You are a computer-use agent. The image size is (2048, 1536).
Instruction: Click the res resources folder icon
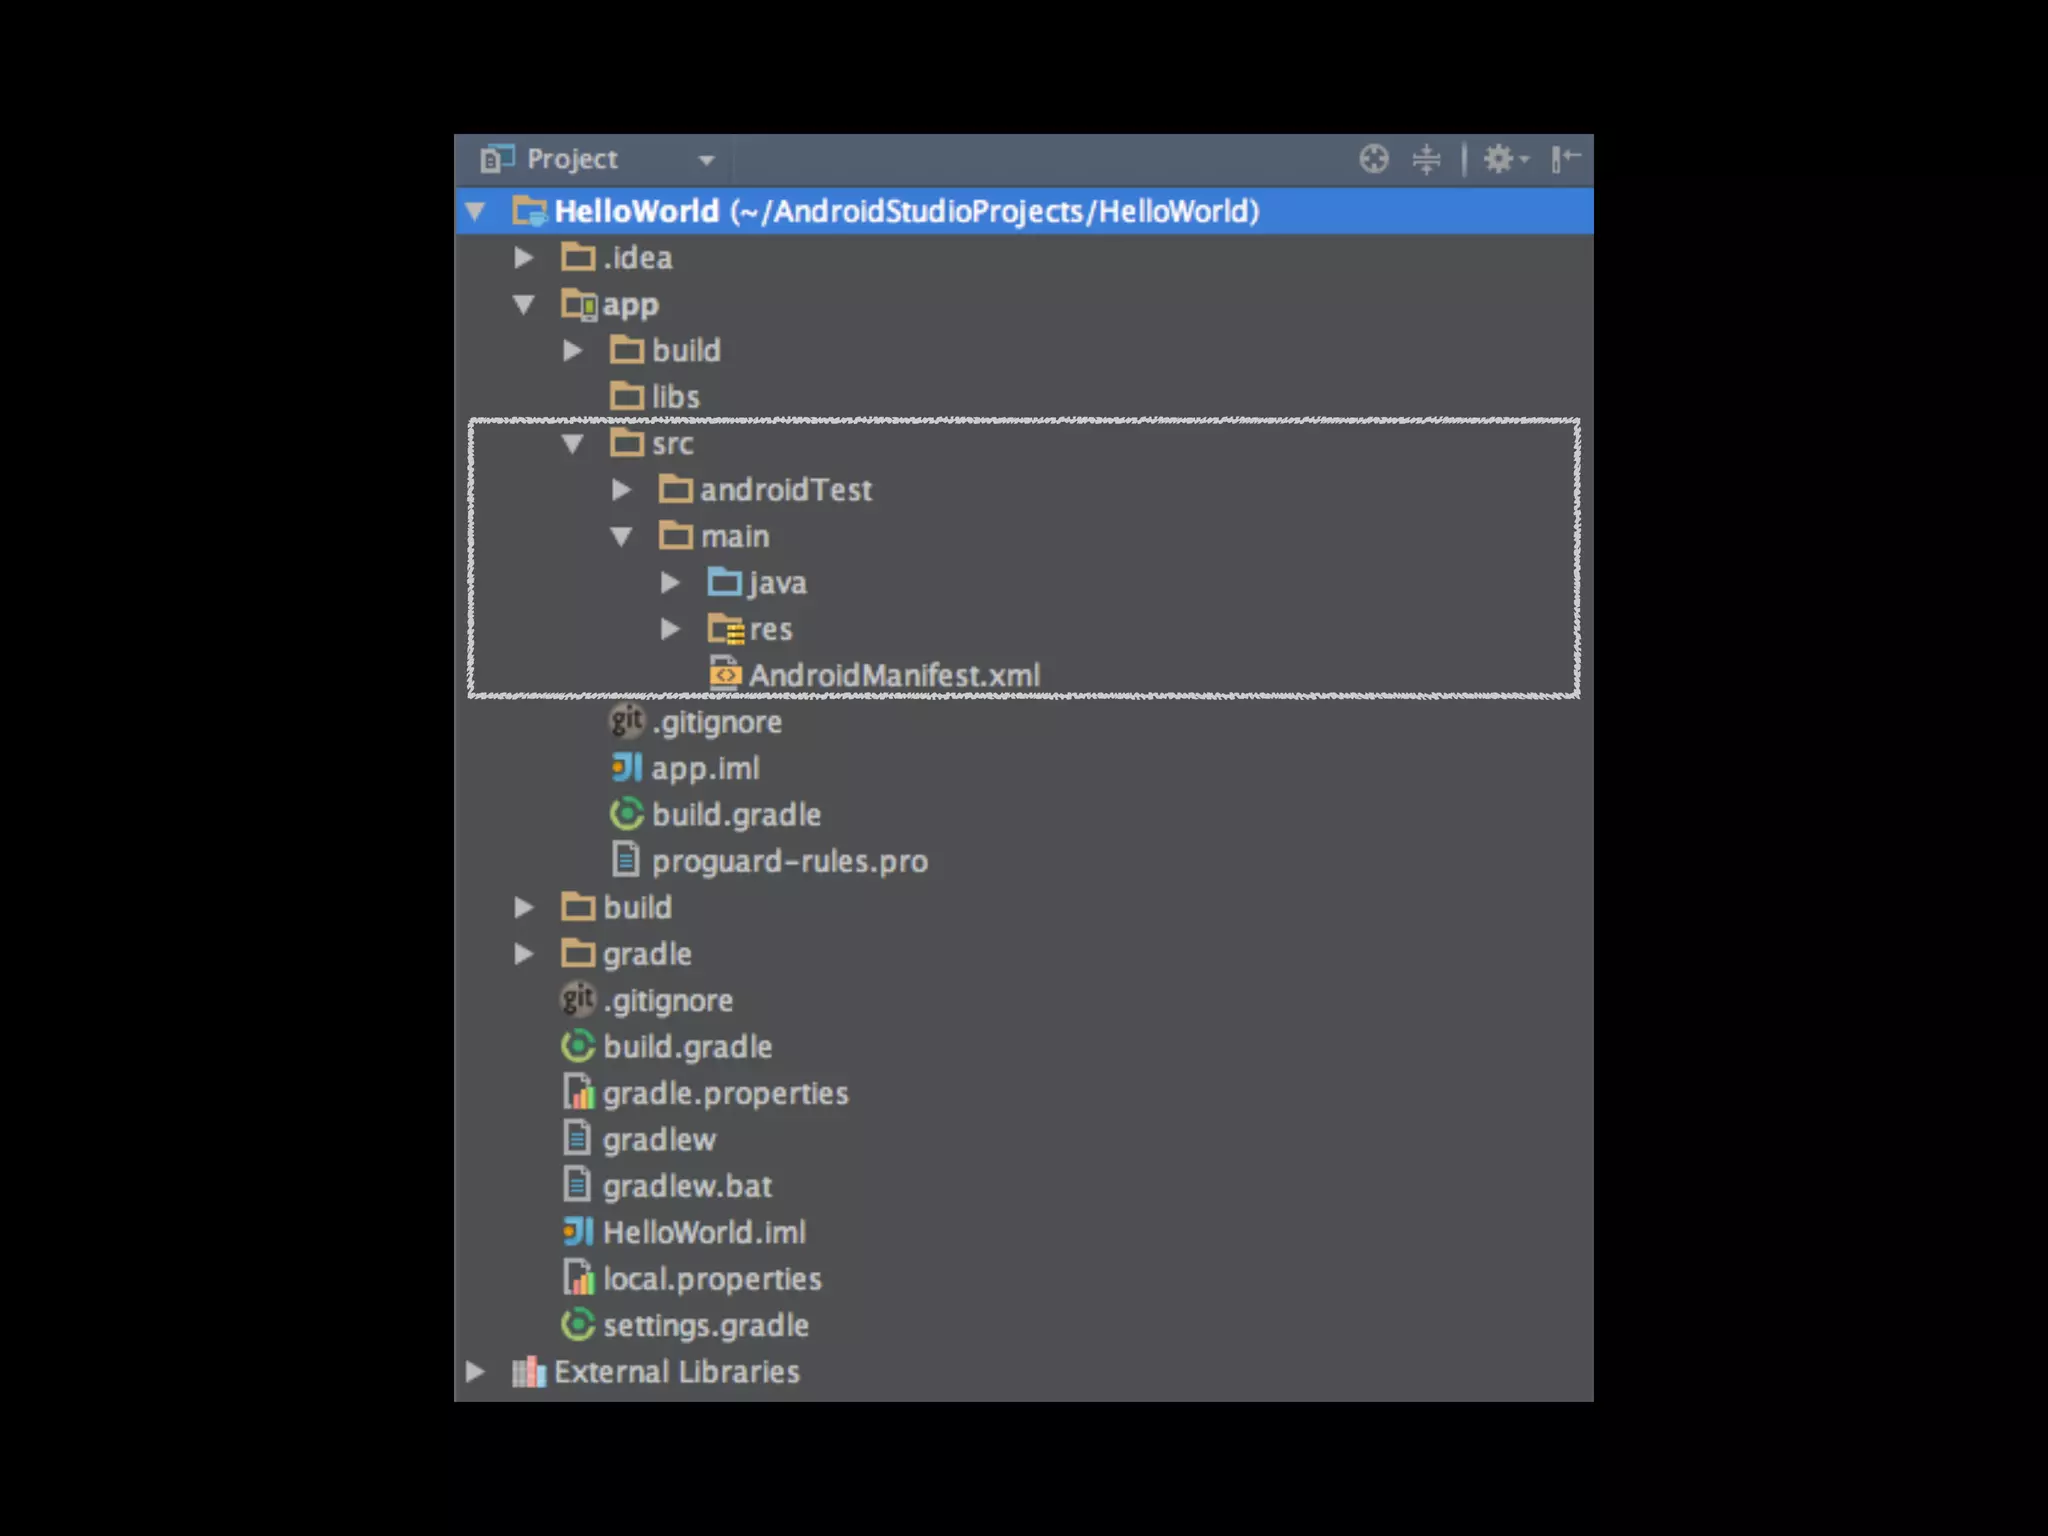coord(725,629)
